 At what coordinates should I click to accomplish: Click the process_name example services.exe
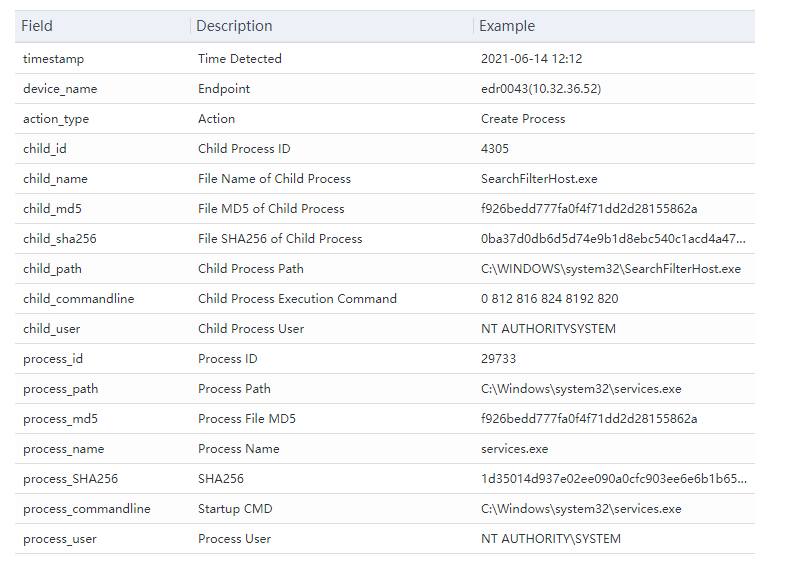click(514, 449)
